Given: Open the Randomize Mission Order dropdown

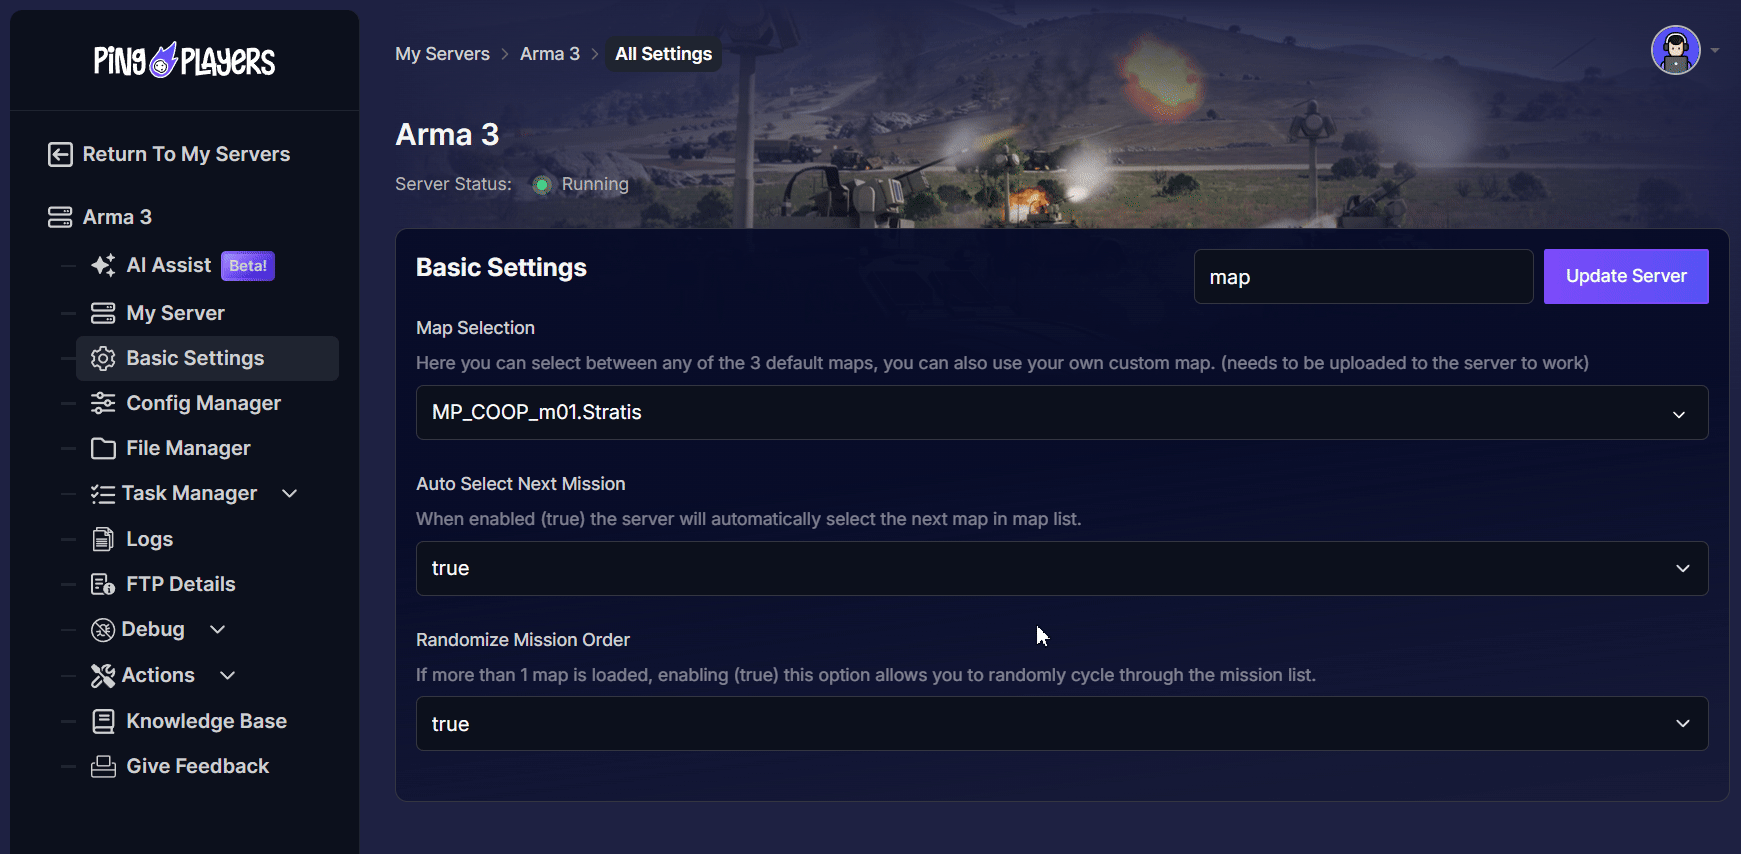Looking at the screenshot, I should click(1062, 724).
